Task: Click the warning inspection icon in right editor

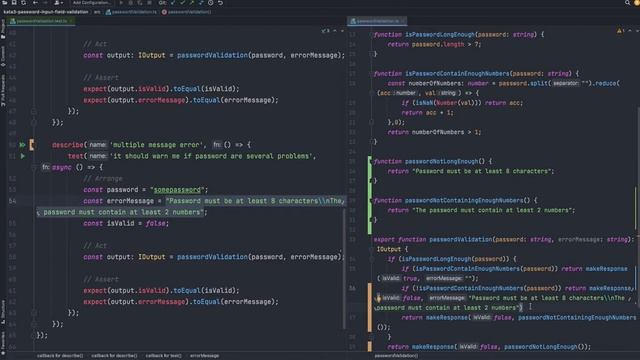Action: click(x=620, y=31)
